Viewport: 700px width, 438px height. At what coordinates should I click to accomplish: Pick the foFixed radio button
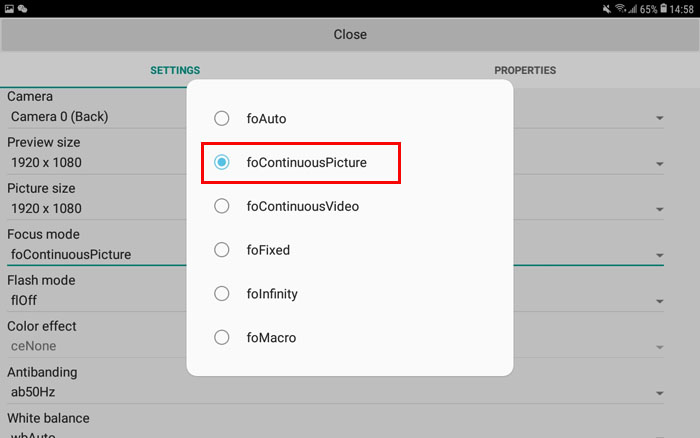(x=221, y=250)
